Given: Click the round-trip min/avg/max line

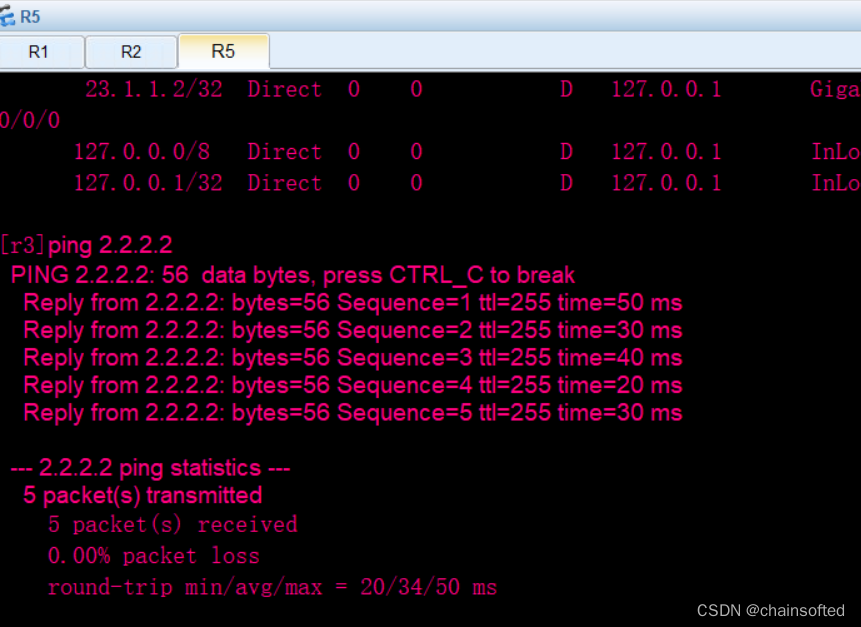Looking at the screenshot, I should [272, 587].
